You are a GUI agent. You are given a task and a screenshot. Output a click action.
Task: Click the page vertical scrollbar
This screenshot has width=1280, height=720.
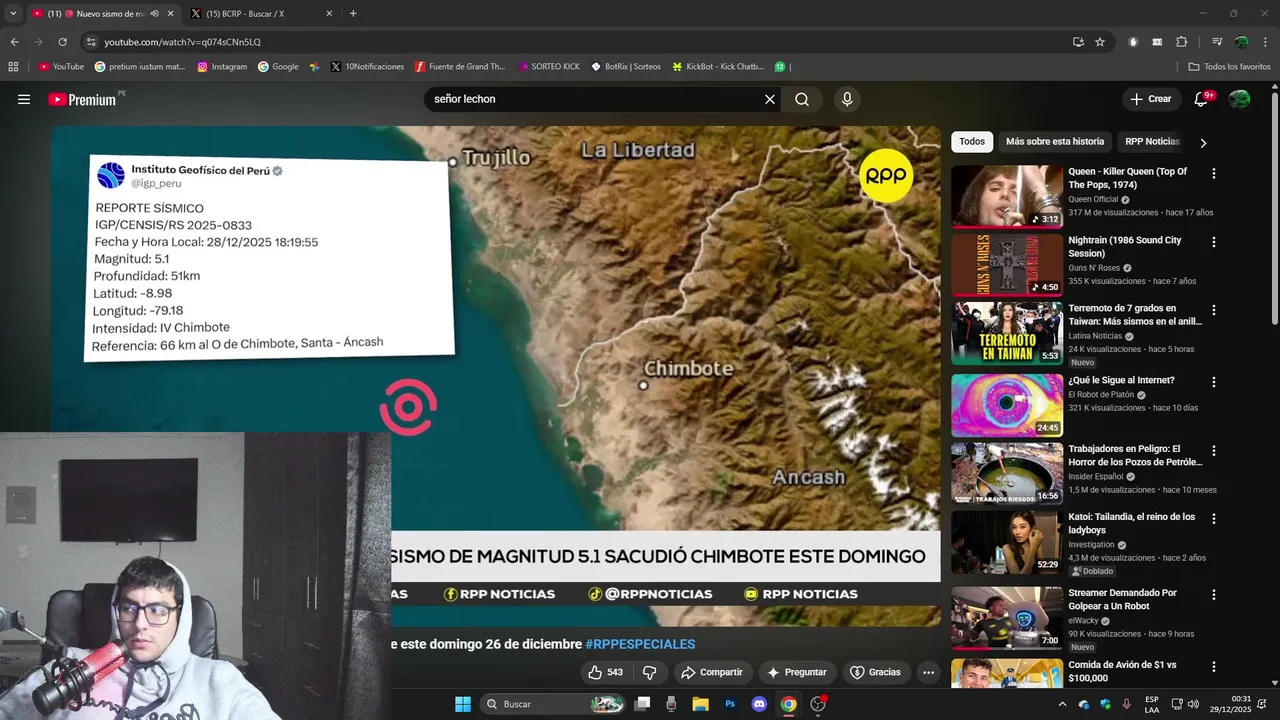pos(1274,206)
